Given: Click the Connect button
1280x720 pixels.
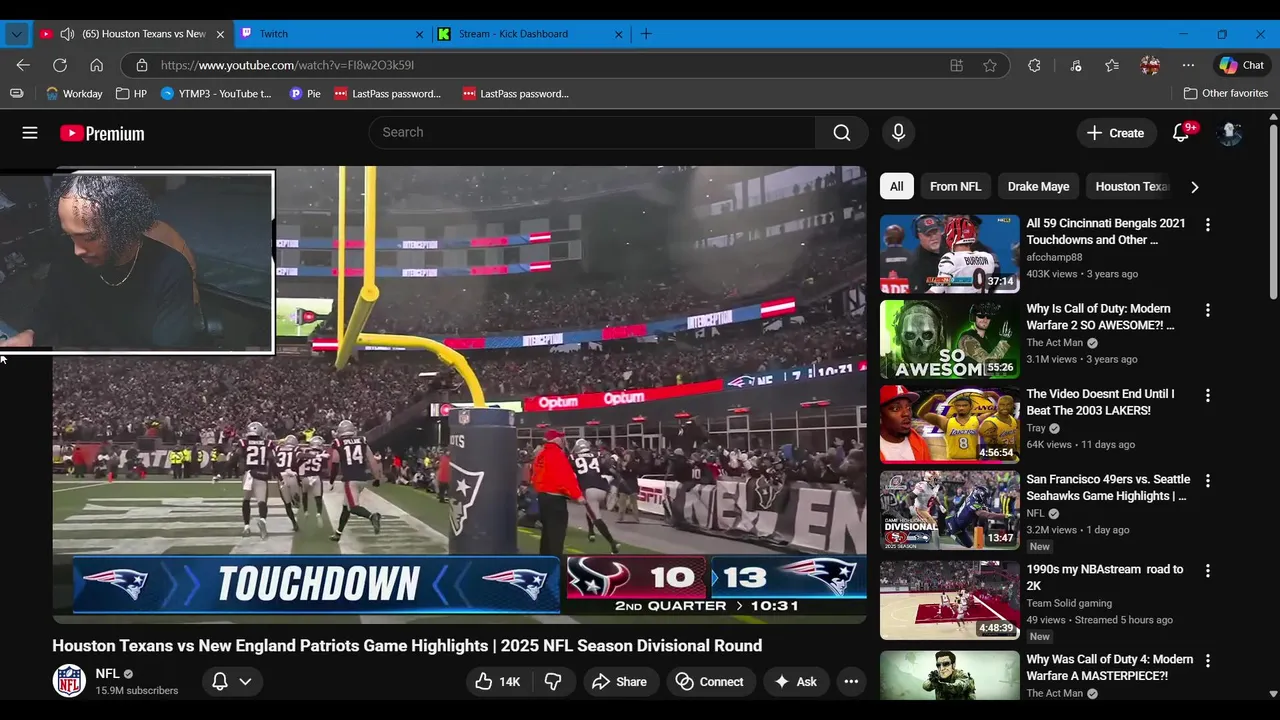Looking at the screenshot, I should tap(711, 682).
